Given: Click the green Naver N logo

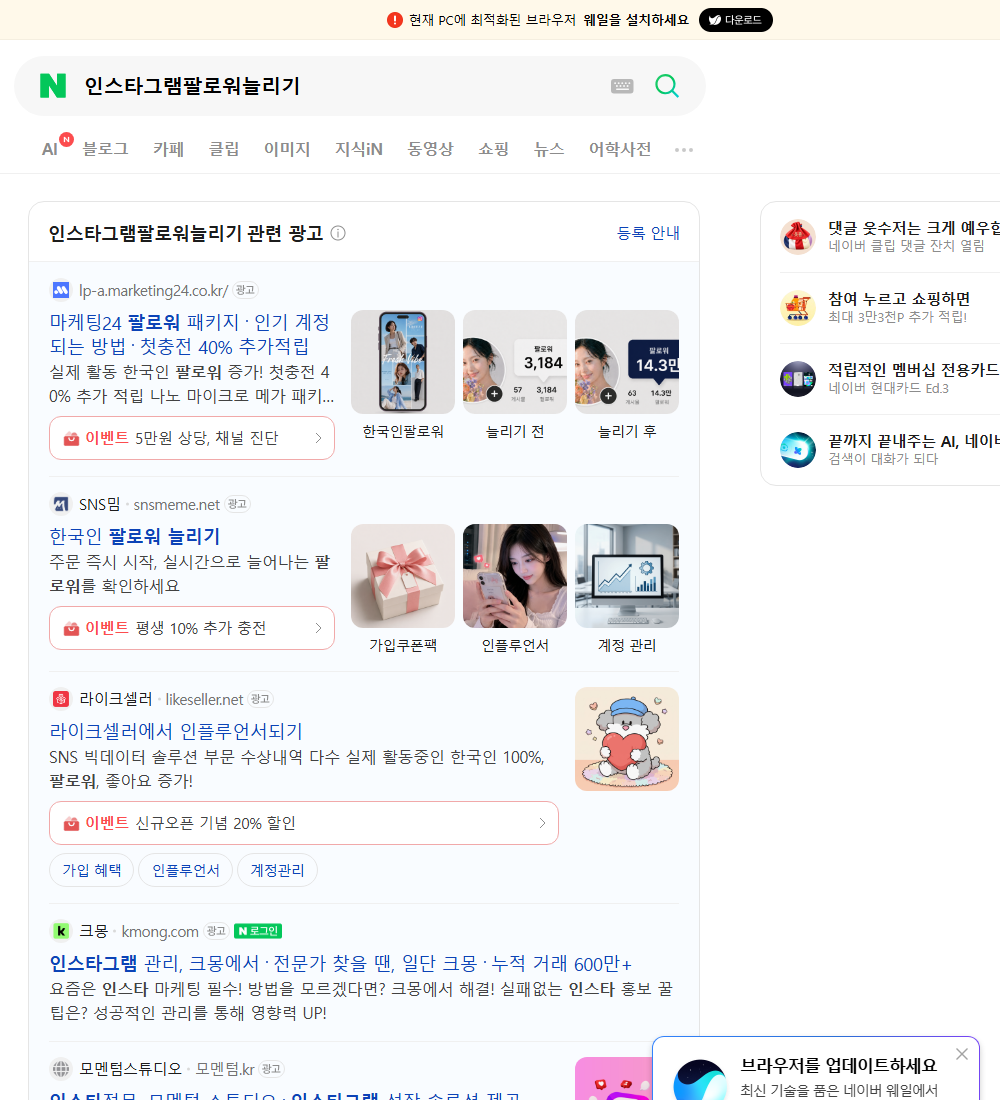Looking at the screenshot, I should click(x=53, y=86).
